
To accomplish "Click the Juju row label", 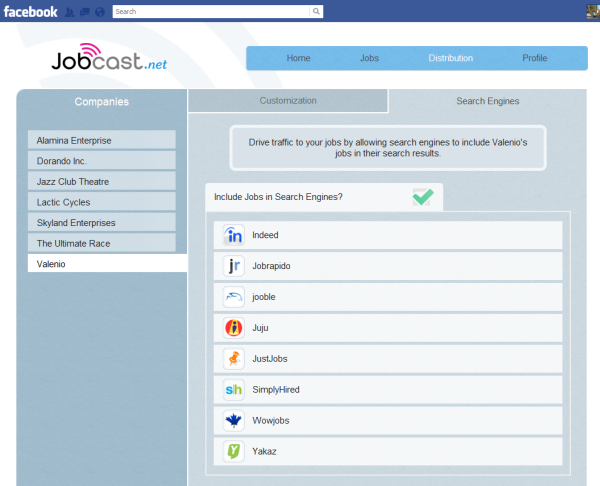I will click(260, 328).
